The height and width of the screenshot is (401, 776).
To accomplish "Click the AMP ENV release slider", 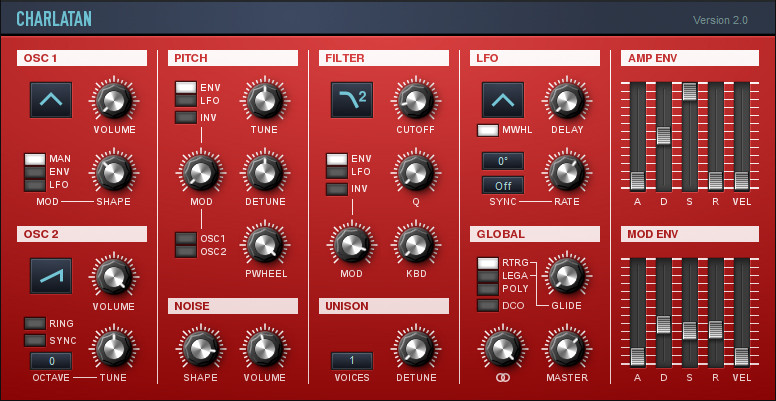I will coord(716,137).
